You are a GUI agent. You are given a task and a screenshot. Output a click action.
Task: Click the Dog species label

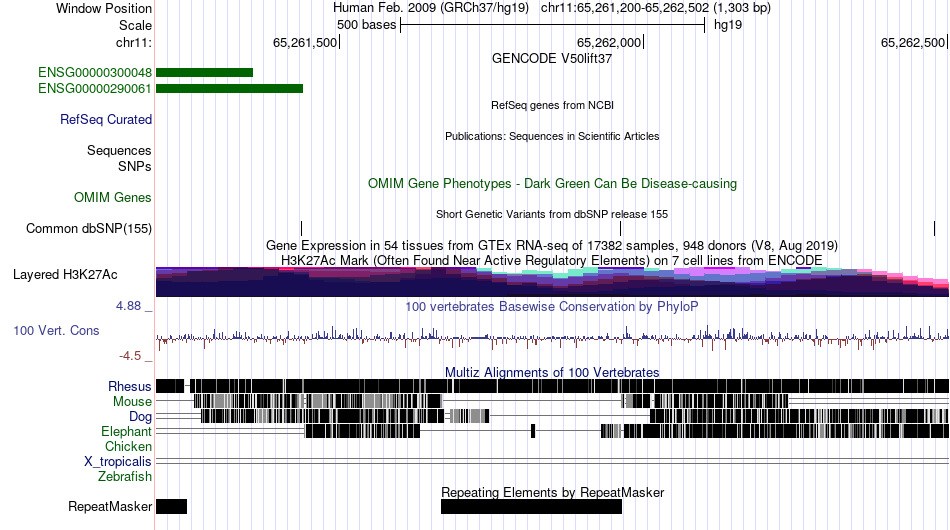click(140, 417)
